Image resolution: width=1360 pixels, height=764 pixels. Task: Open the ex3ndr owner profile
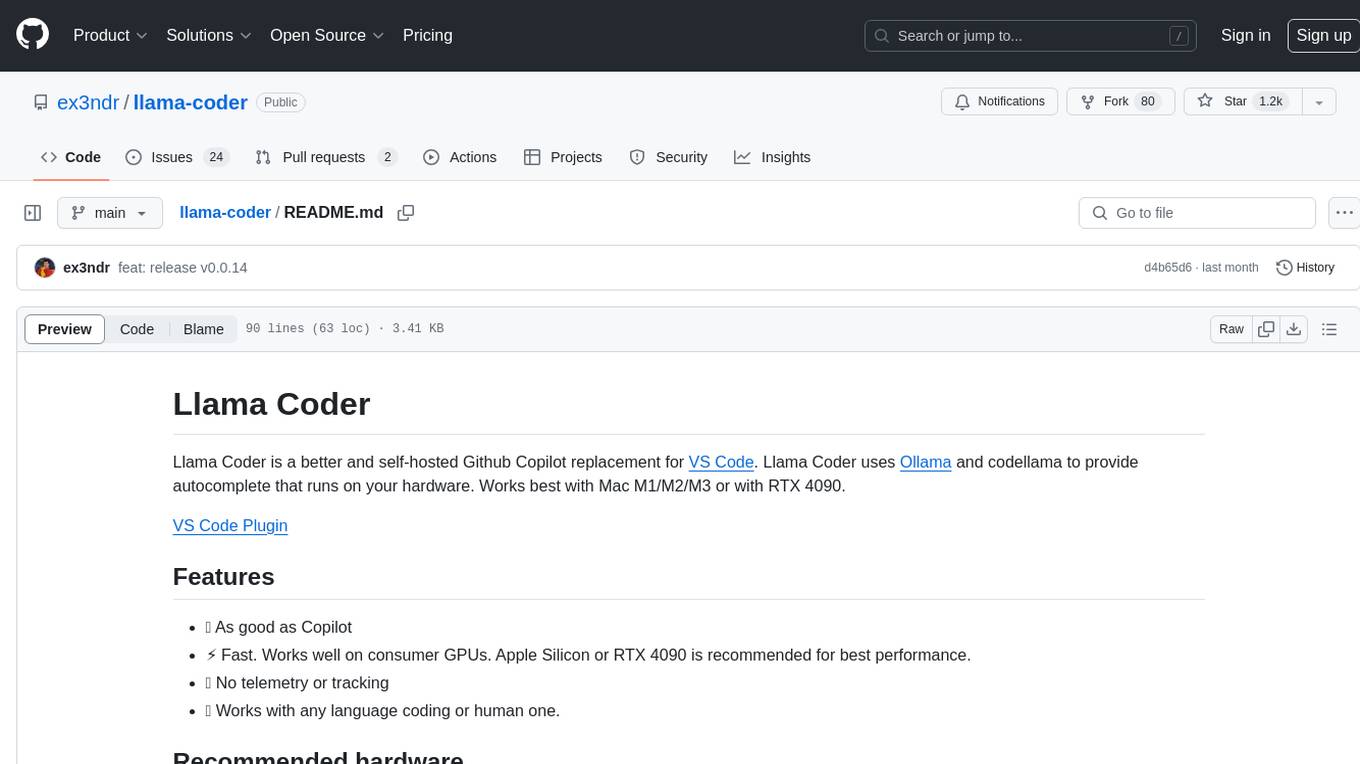point(88,102)
